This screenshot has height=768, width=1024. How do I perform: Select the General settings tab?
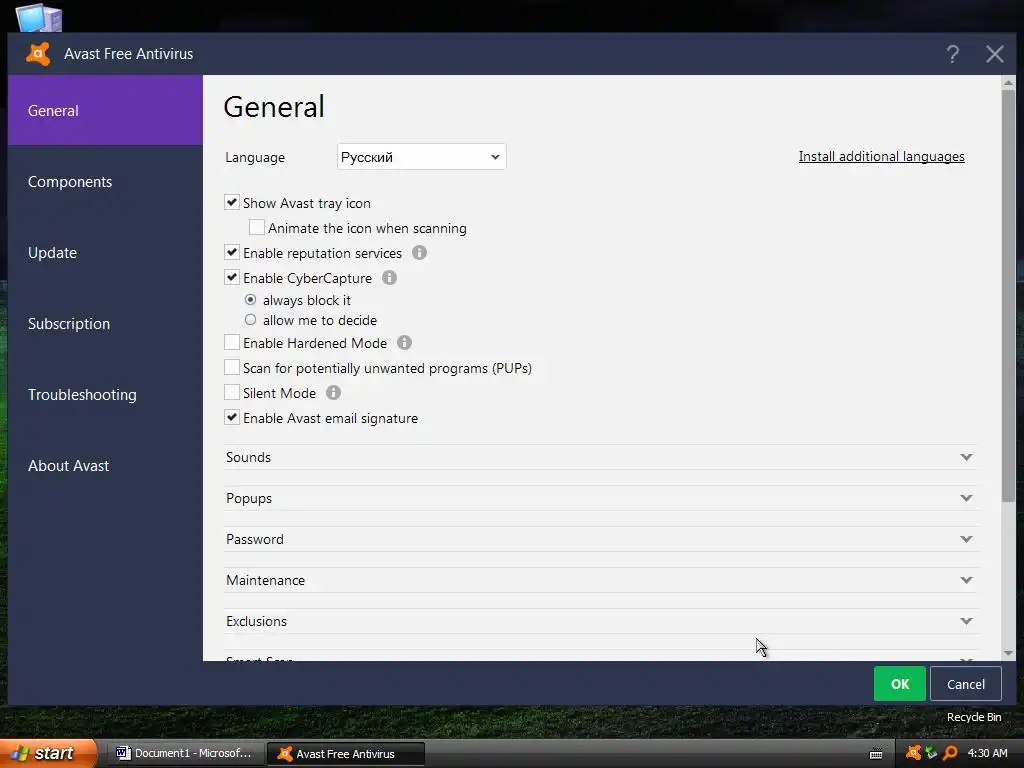pos(105,110)
